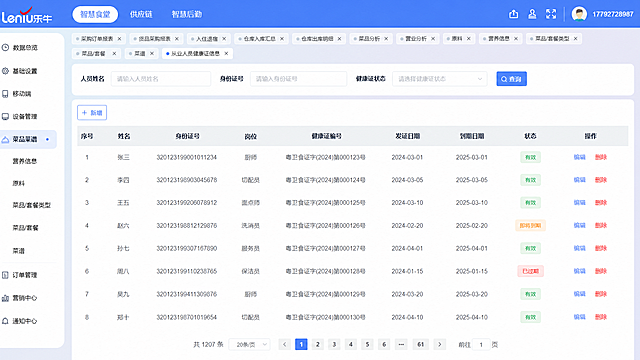The image size is (640, 360).
Task: Open the 通知中心 bell icon in sidebar
Action: point(5,321)
